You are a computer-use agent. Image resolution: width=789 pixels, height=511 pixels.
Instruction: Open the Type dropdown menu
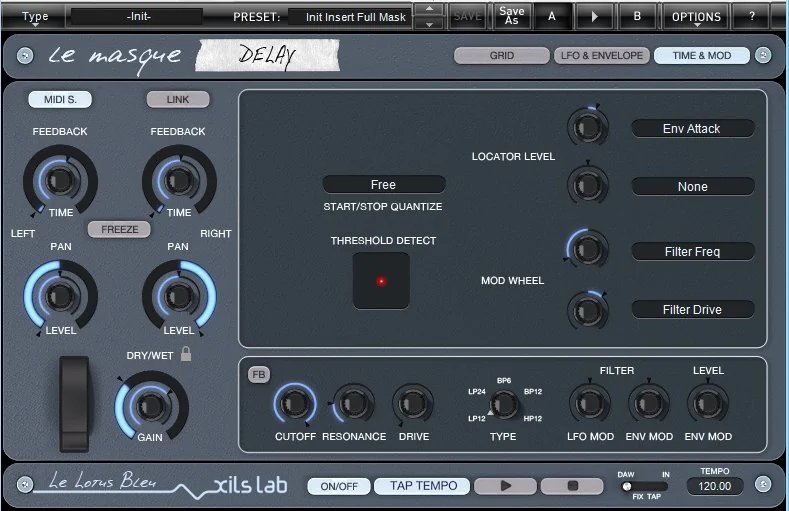[35, 17]
